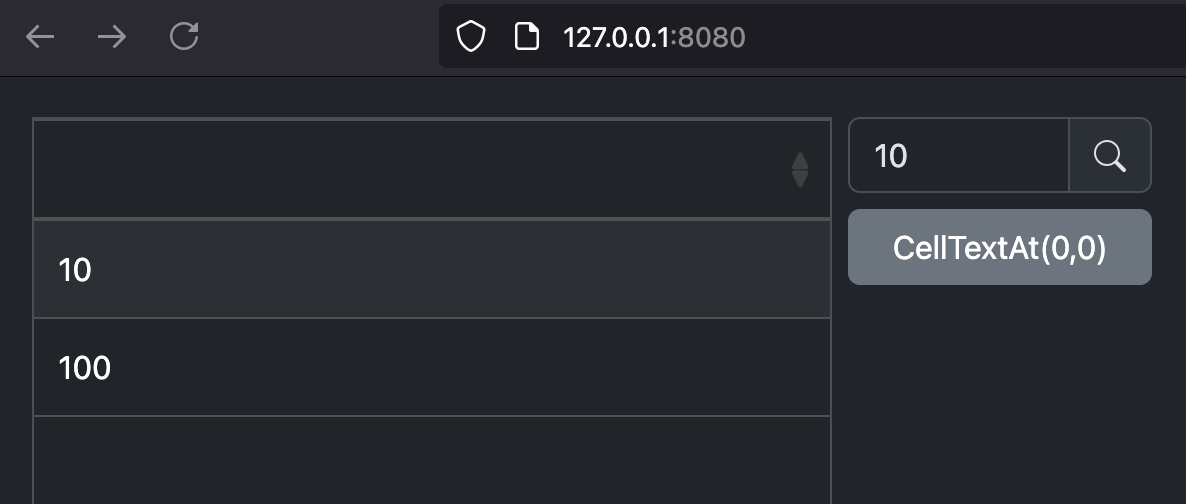
Task: Select the table row containing 100
Action: point(432,367)
